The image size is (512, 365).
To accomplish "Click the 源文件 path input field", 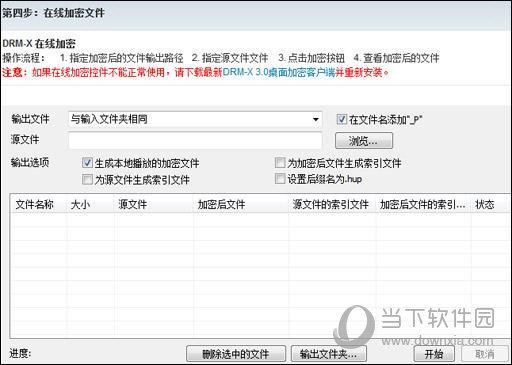I will click(x=195, y=140).
